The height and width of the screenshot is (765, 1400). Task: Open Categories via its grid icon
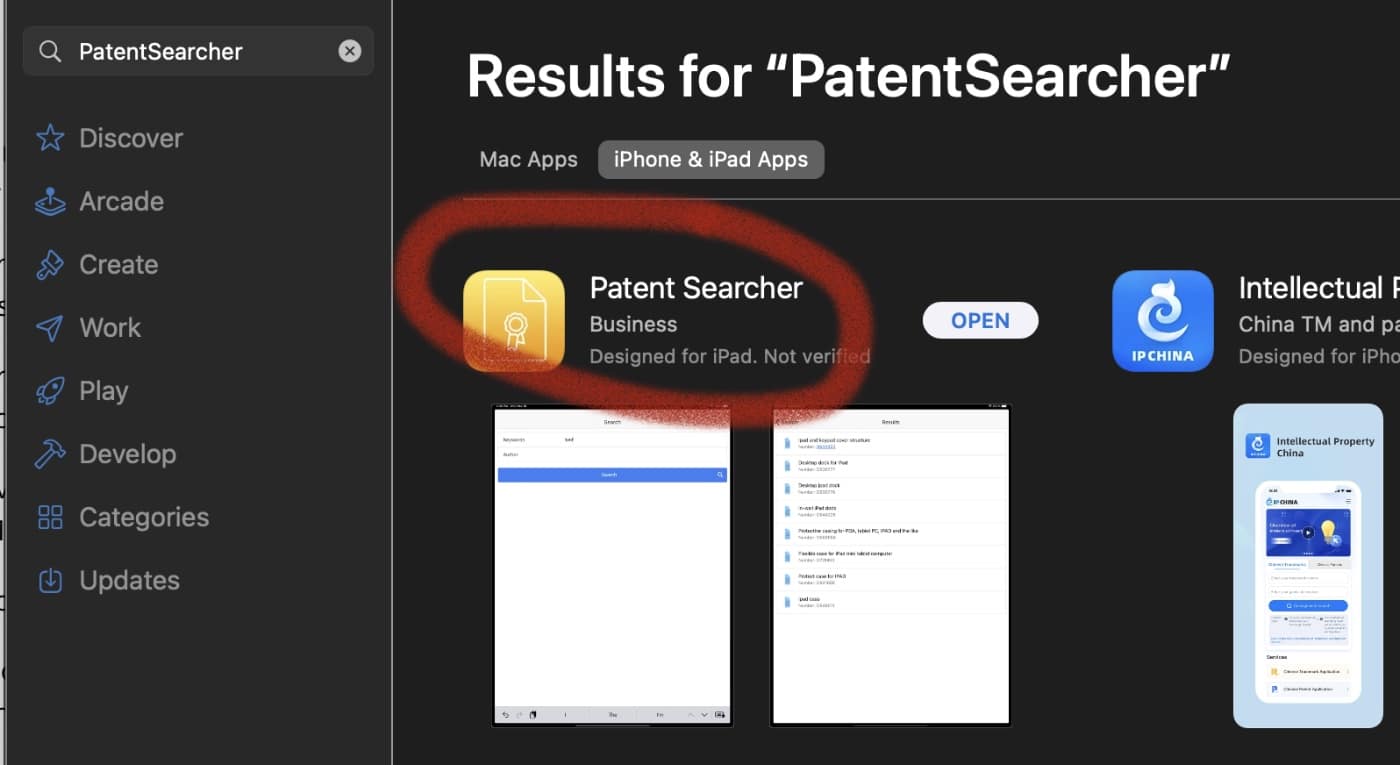coord(50,517)
